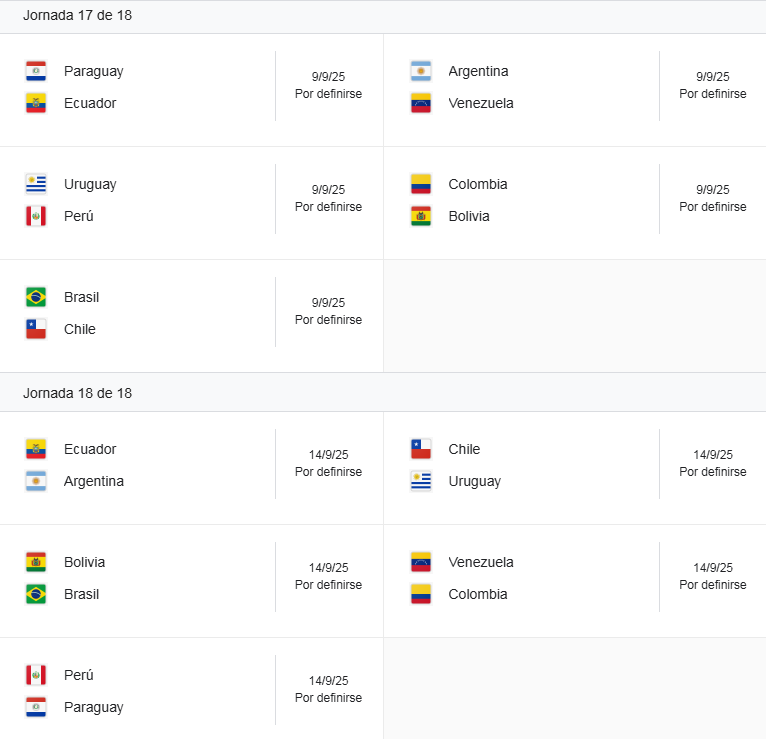Click Argentina flag in Ecuador vs Argentina match
Image resolution: width=766 pixels, height=739 pixels.
pyautogui.click(x=36, y=481)
